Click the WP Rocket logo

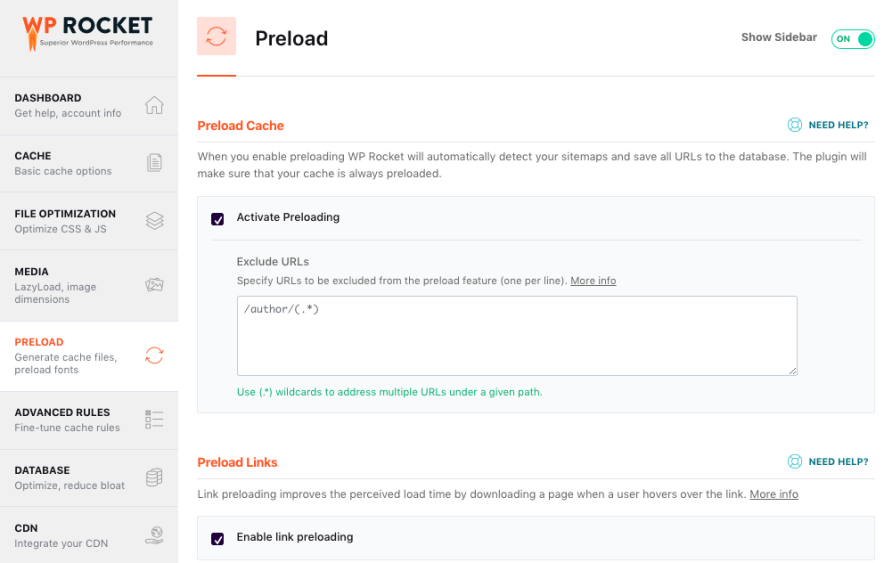[x=88, y=30]
